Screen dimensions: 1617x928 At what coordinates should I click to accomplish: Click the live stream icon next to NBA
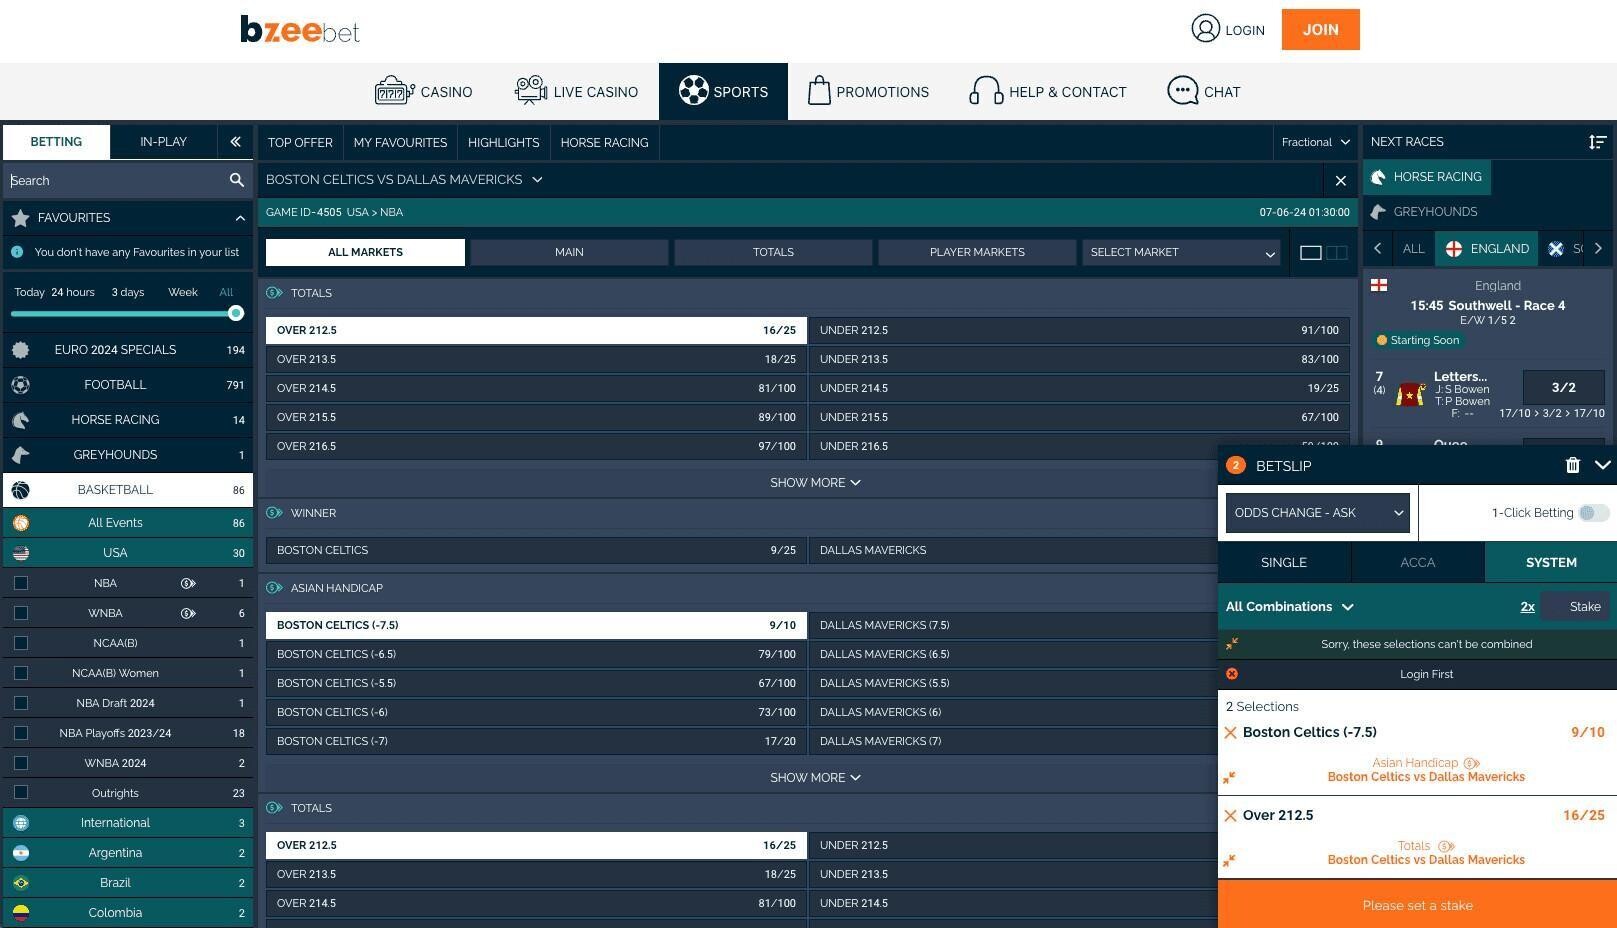pyautogui.click(x=188, y=583)
